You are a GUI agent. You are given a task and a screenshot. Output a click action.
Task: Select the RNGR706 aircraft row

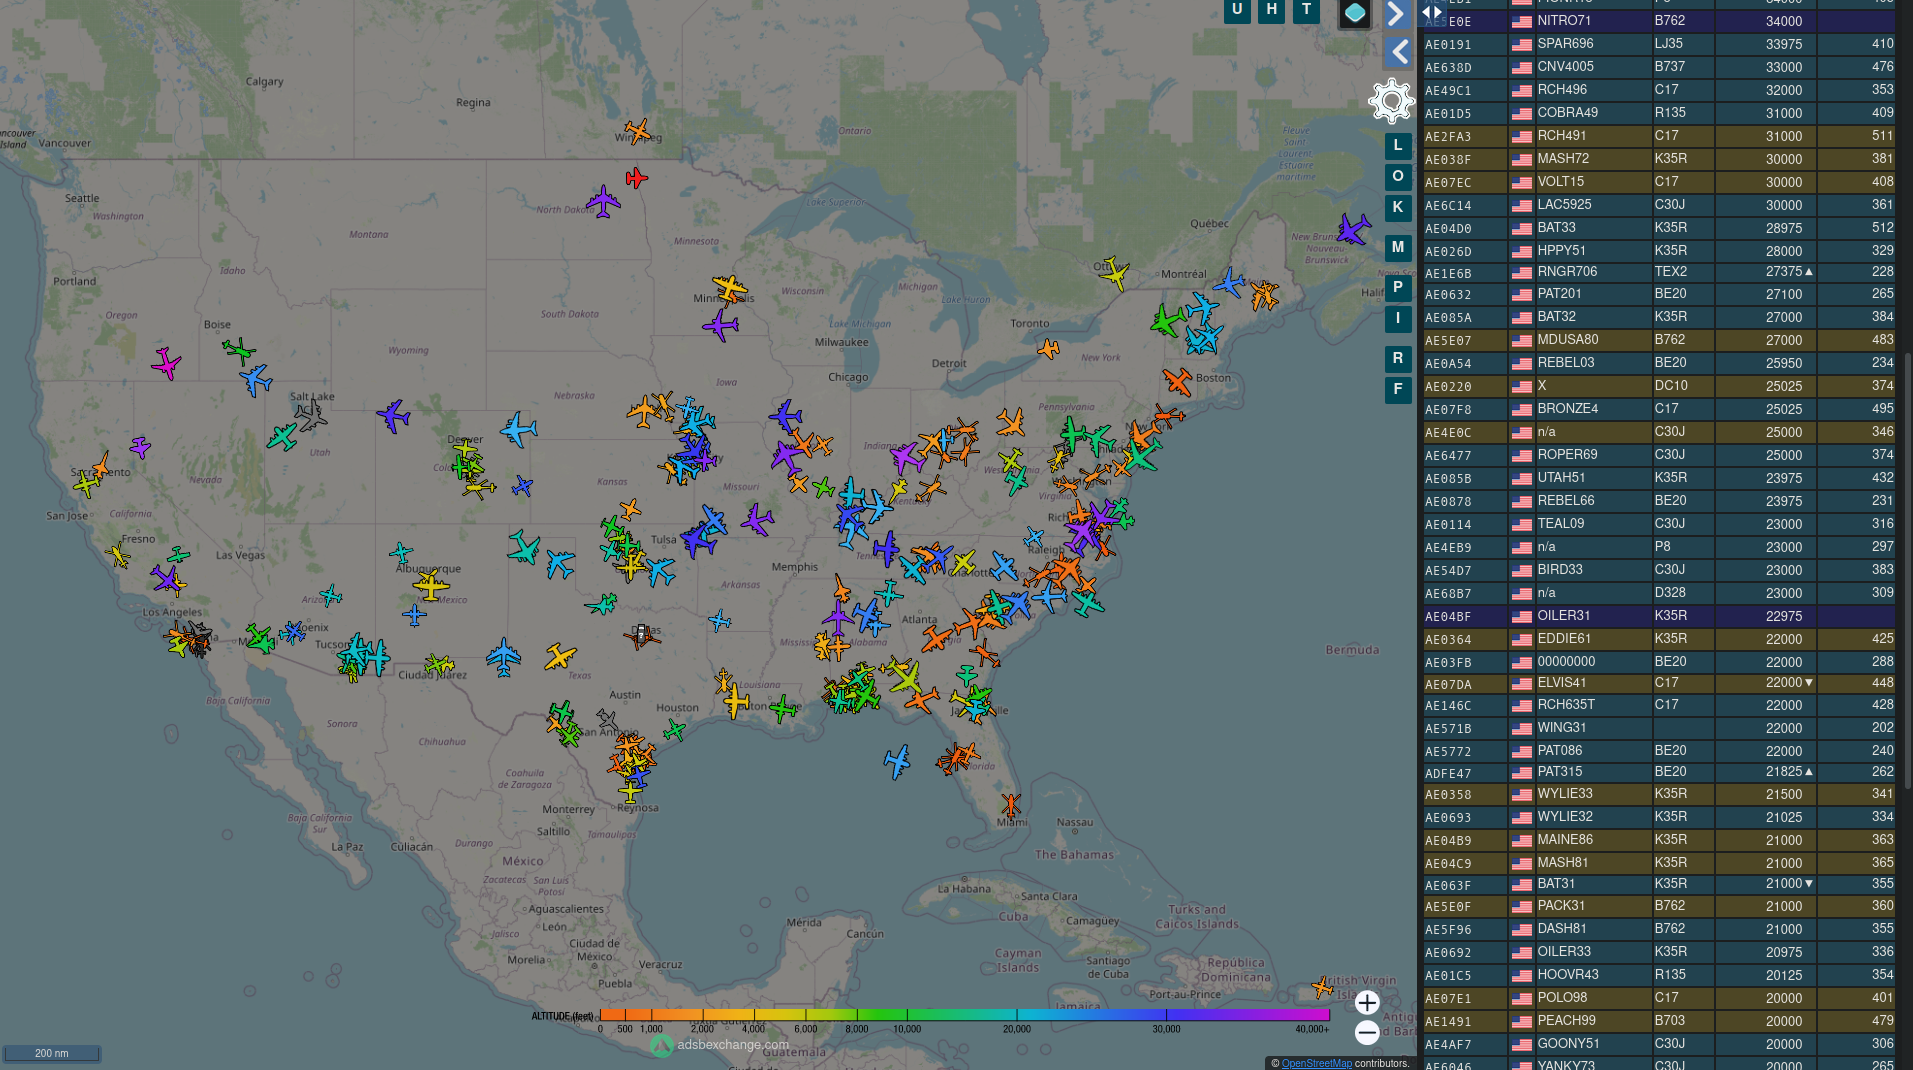pyautogui.click(x=1659, y=272)
